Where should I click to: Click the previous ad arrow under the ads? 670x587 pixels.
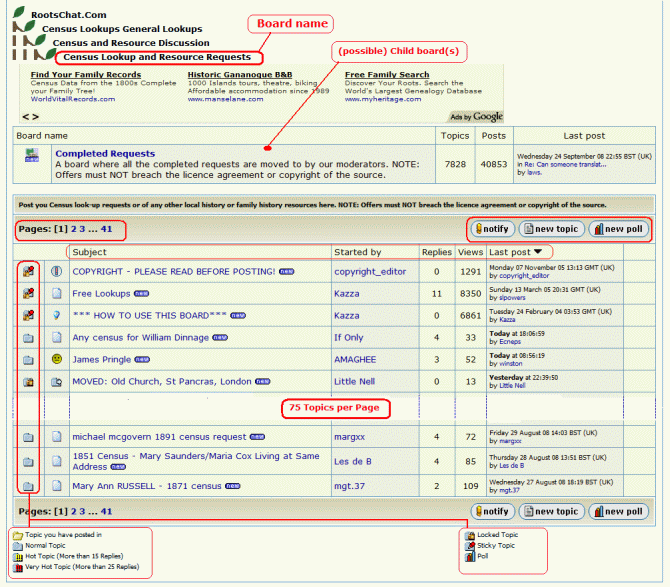[x=25, y=116]
